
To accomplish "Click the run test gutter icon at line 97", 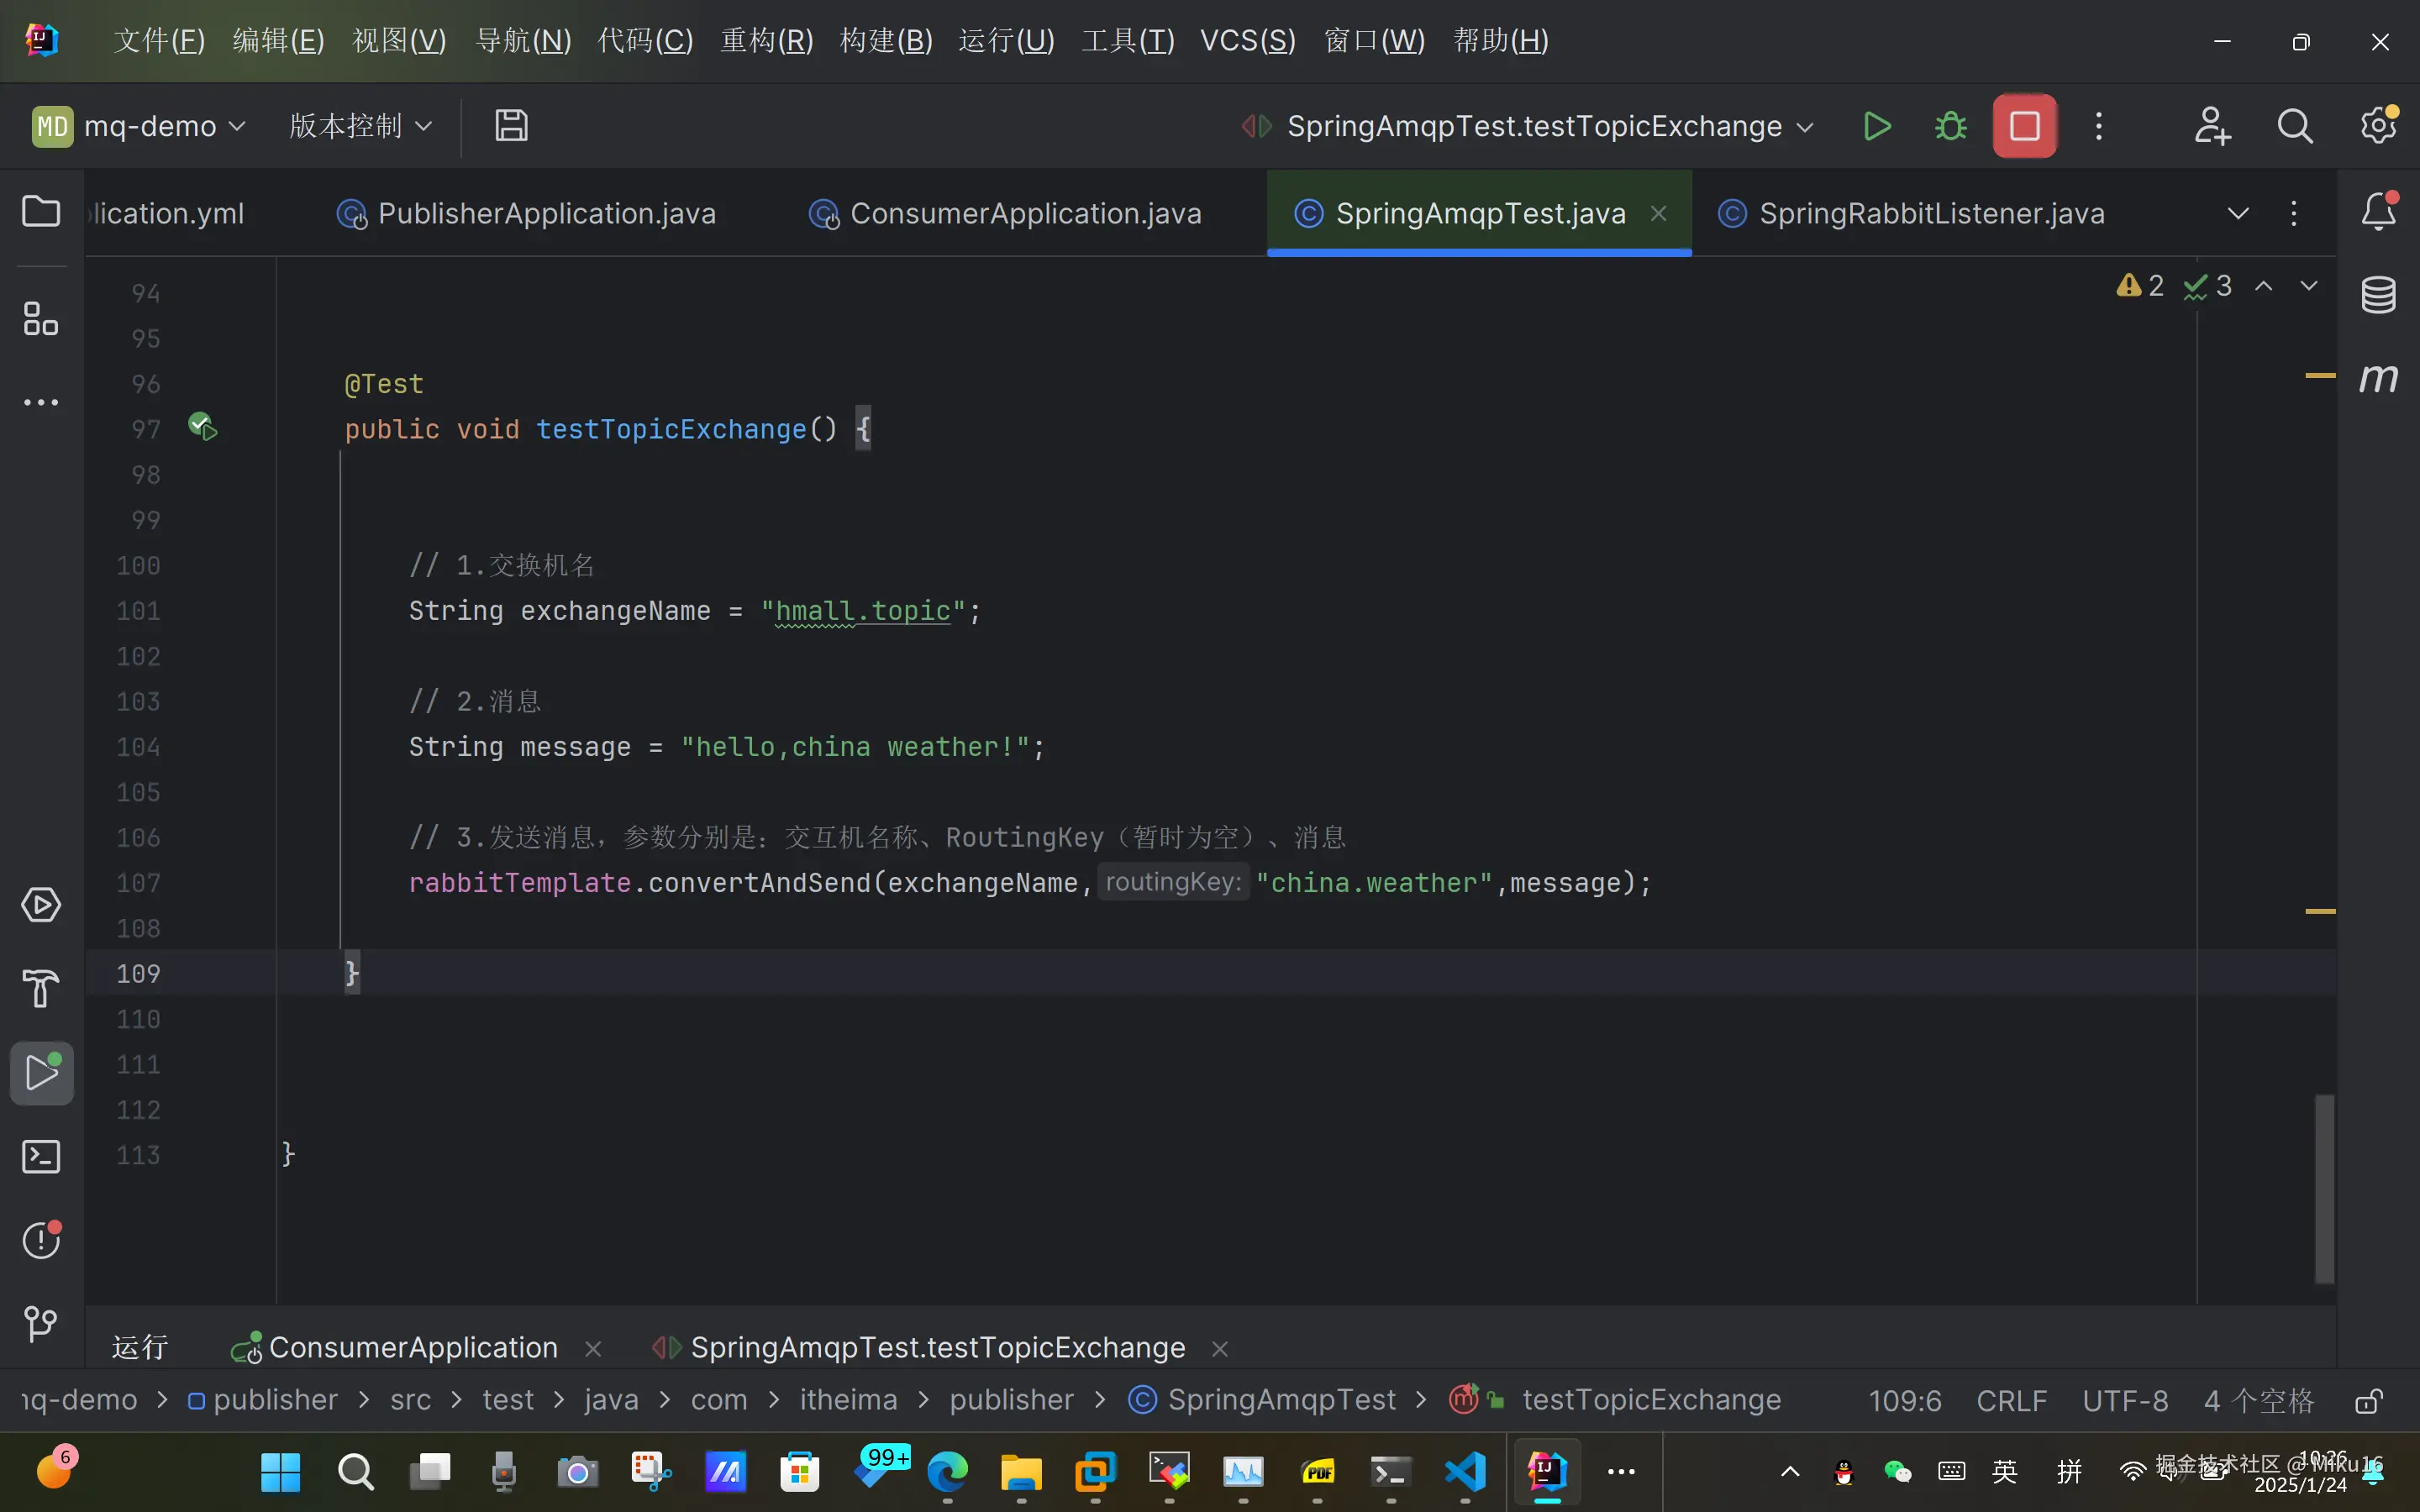I will pyautogui.click(x=203, y=427).
